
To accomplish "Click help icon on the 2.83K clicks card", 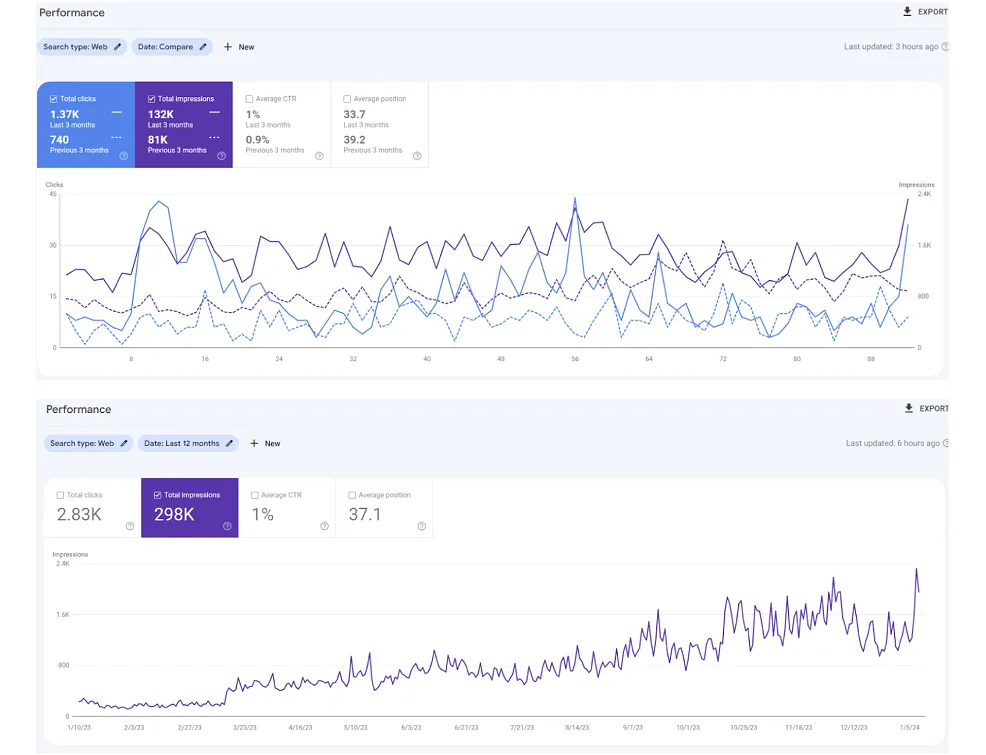I will point(130,526).
